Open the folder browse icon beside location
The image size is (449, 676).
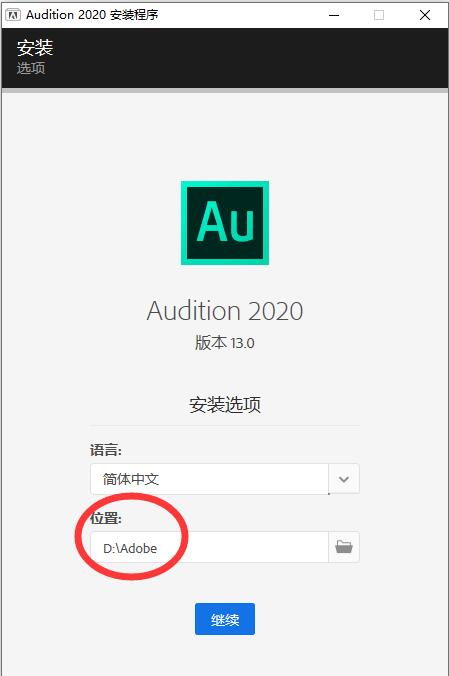344,547
